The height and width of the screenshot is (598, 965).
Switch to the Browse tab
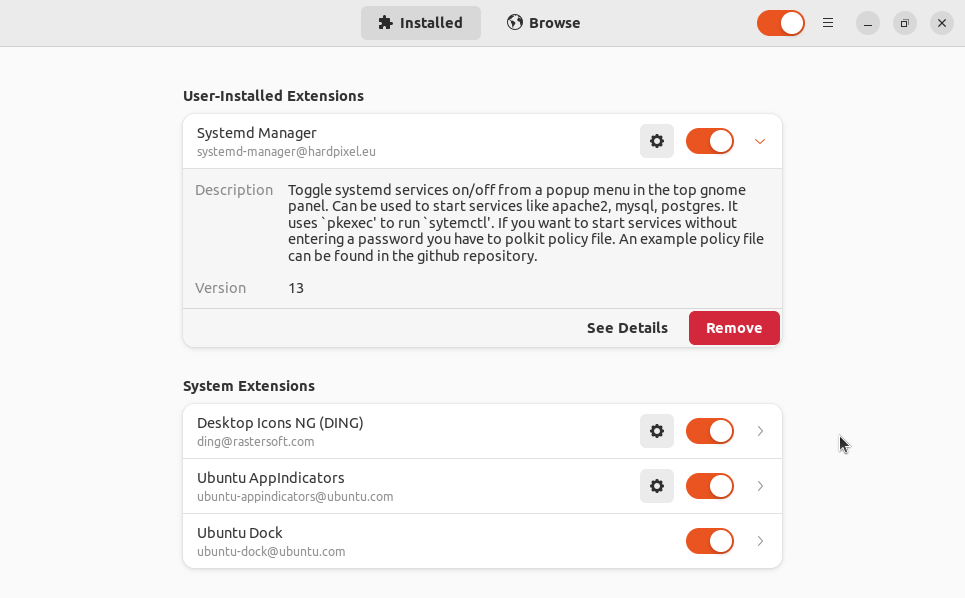point(544,23)
